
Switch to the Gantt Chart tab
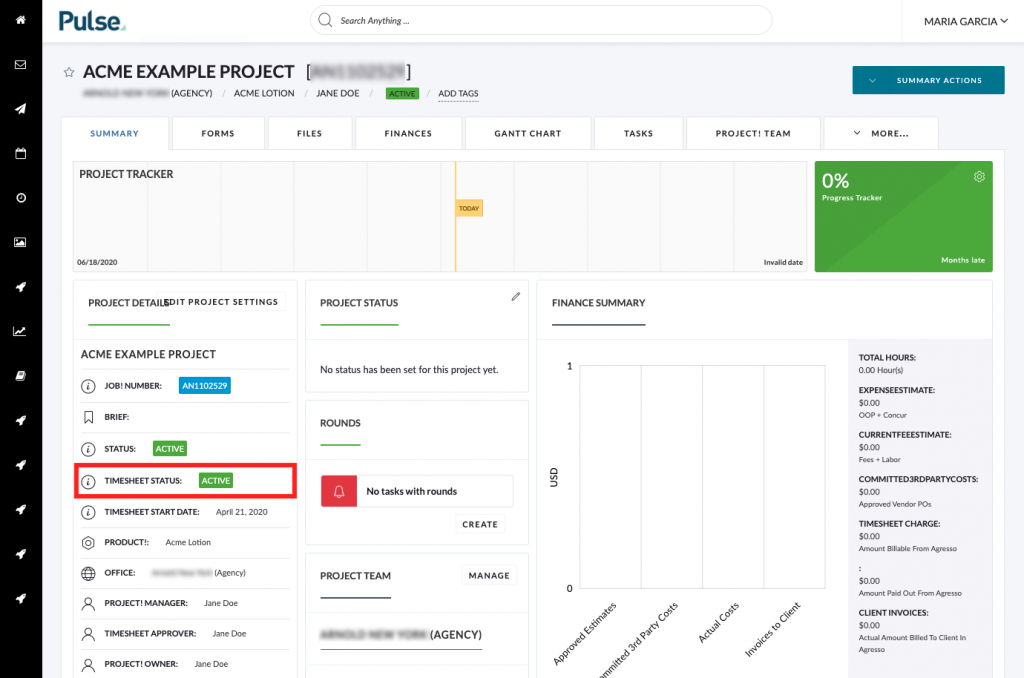[528, 133]
